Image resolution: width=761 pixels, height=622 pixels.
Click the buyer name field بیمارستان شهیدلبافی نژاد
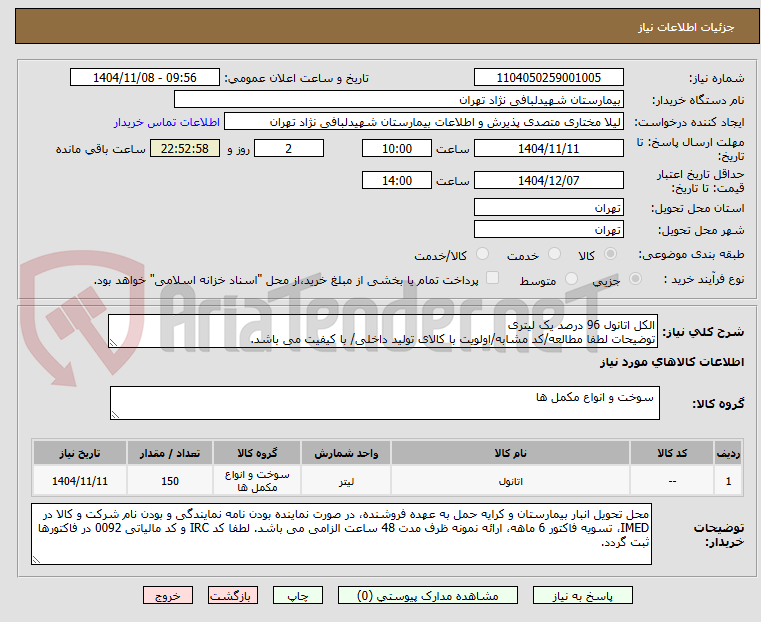click(x=398, y=100)
